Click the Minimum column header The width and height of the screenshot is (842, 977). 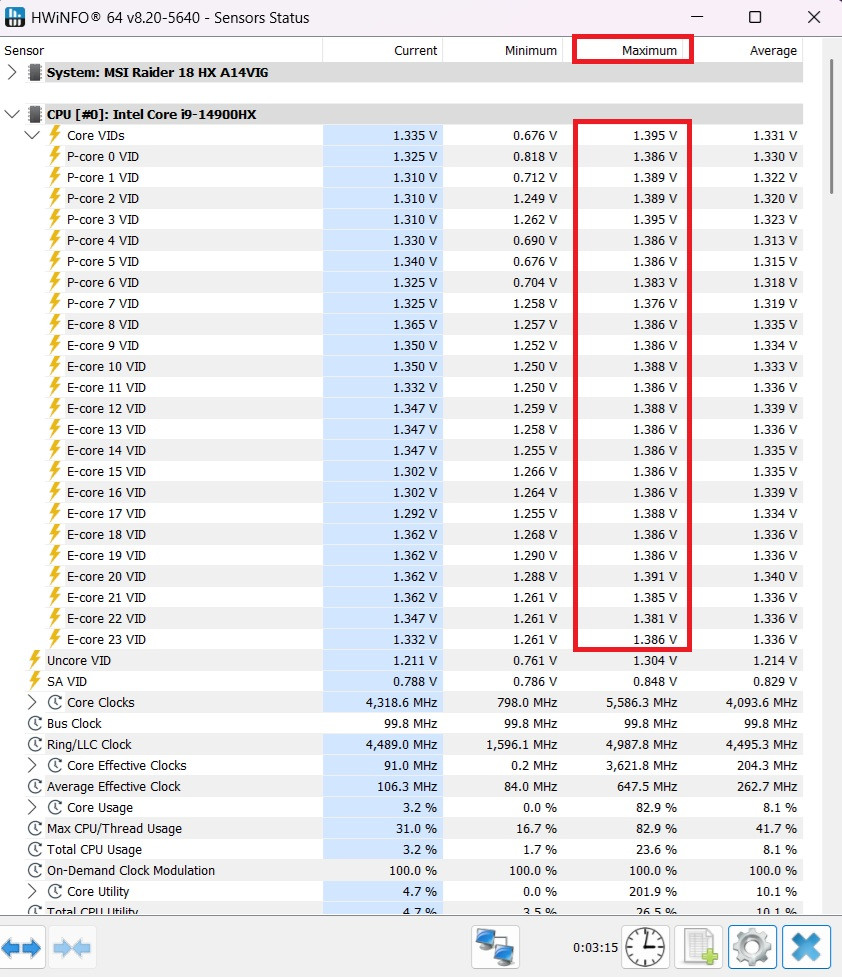click(x=502, y=50)
